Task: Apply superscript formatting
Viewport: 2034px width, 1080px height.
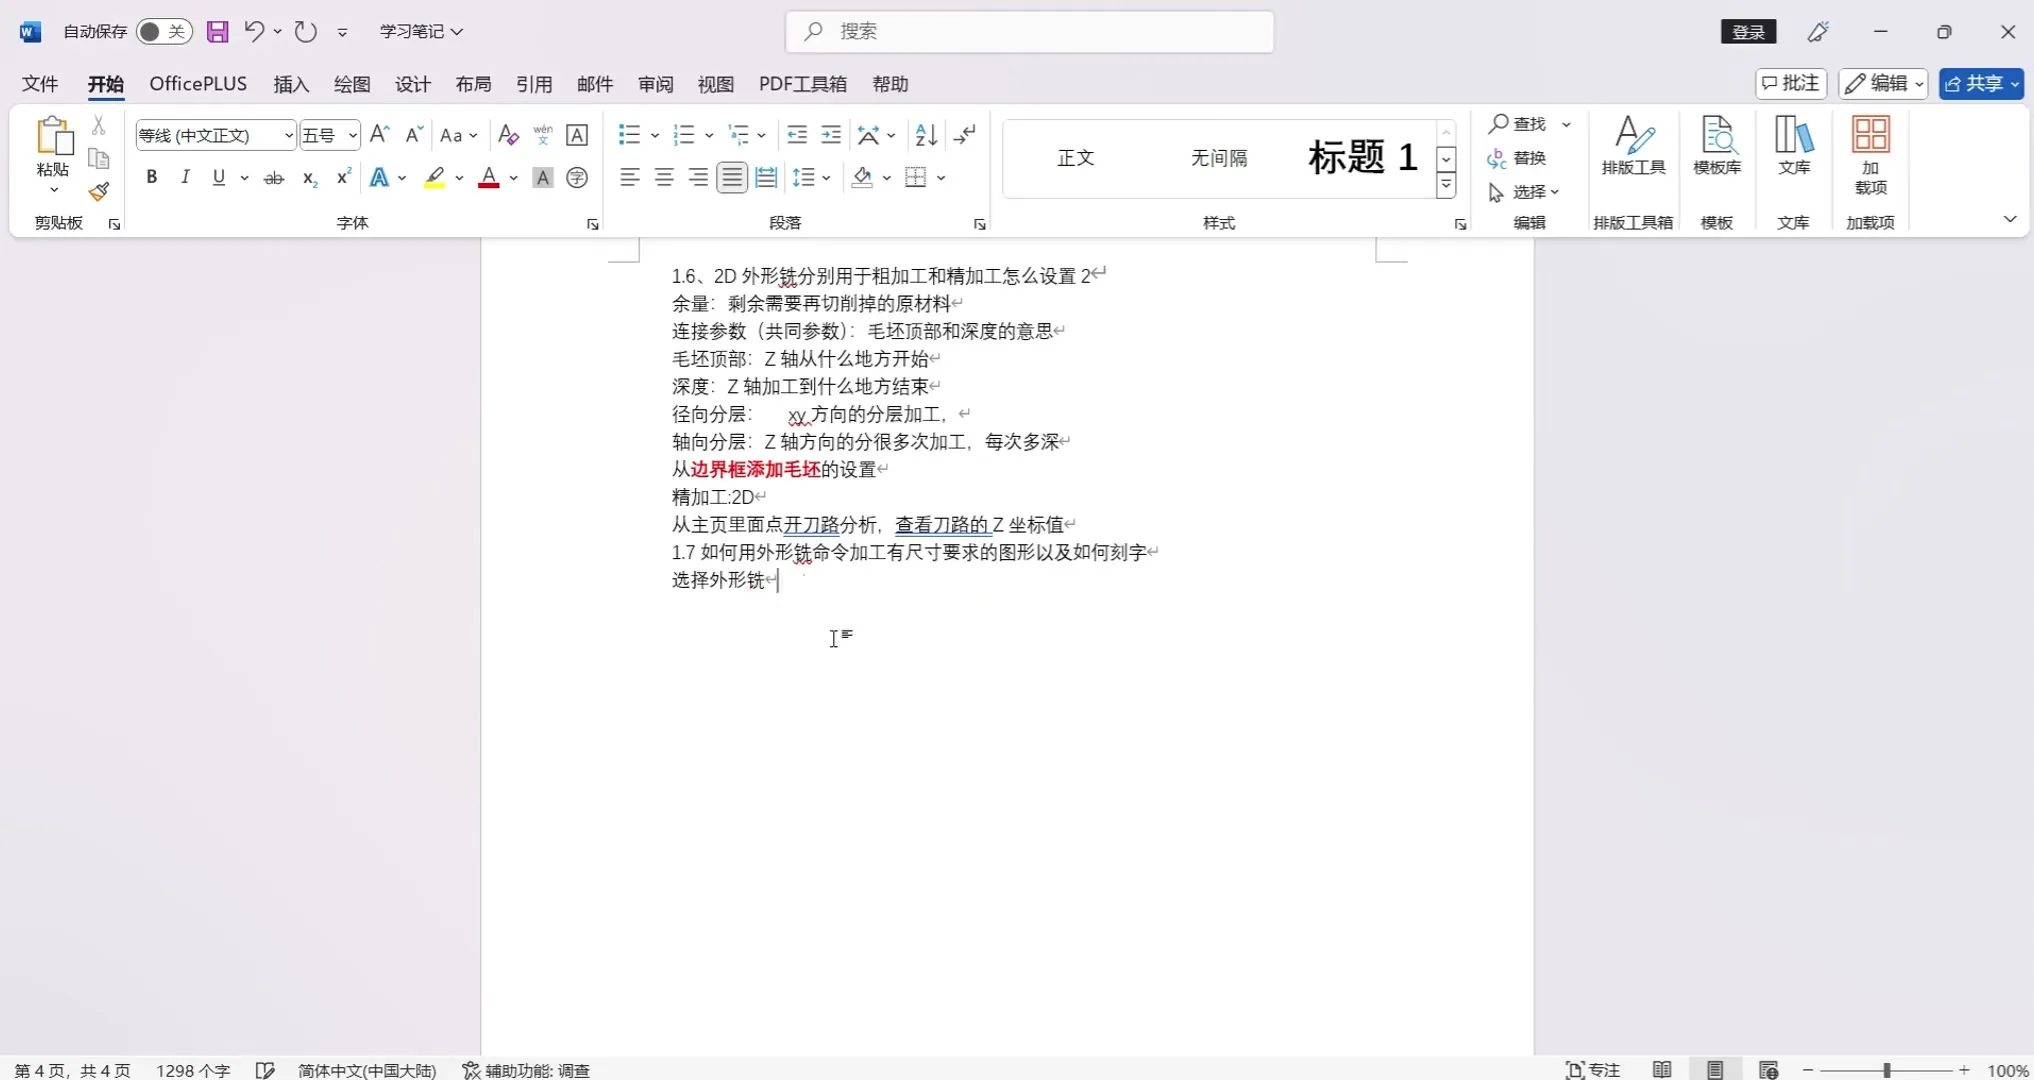Action: click(342, 177)
